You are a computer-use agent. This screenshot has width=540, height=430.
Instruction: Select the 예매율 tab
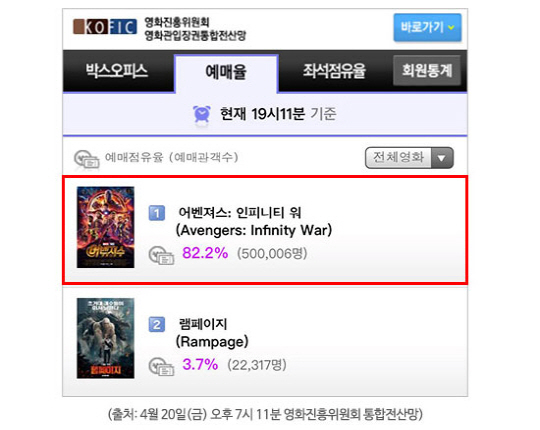coord(226,73)
